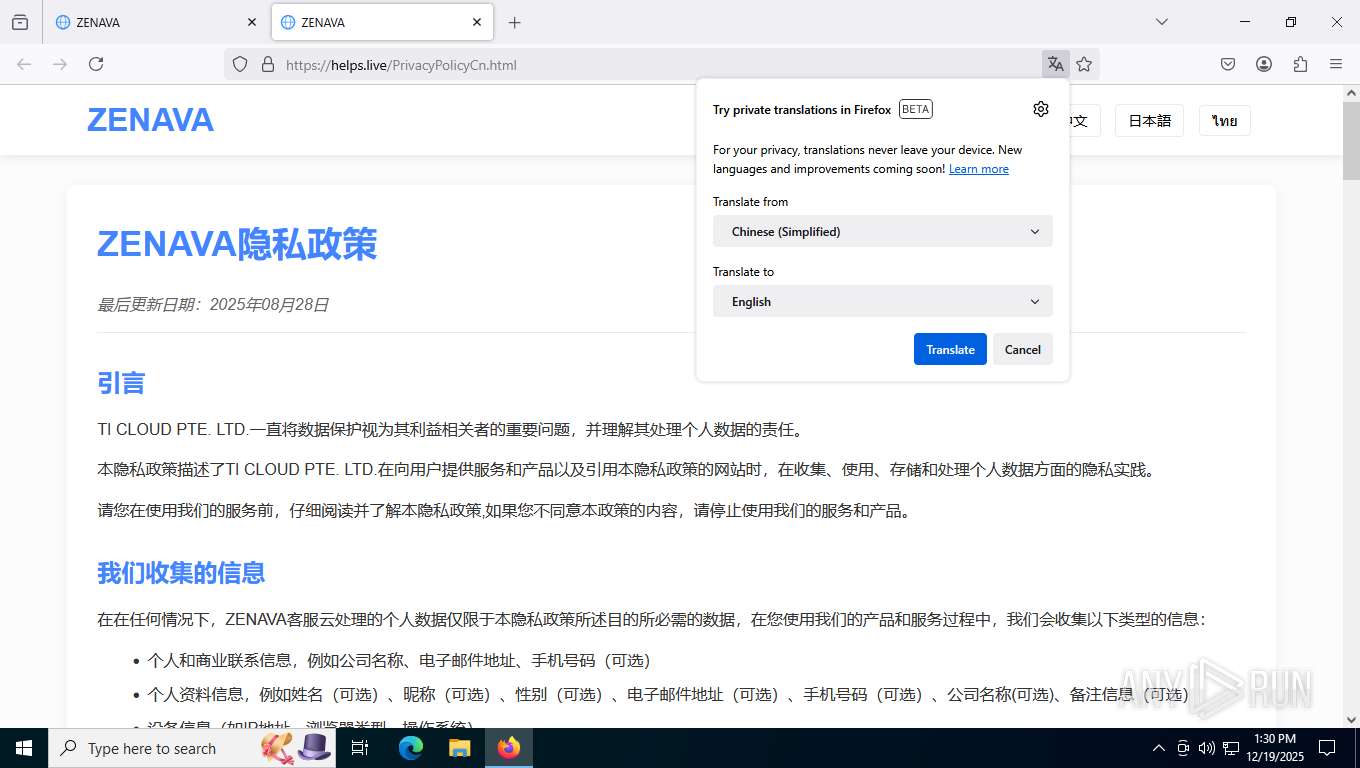Click Firefox taskbar icon
The image size is (1360, 768).
[509, 748]
